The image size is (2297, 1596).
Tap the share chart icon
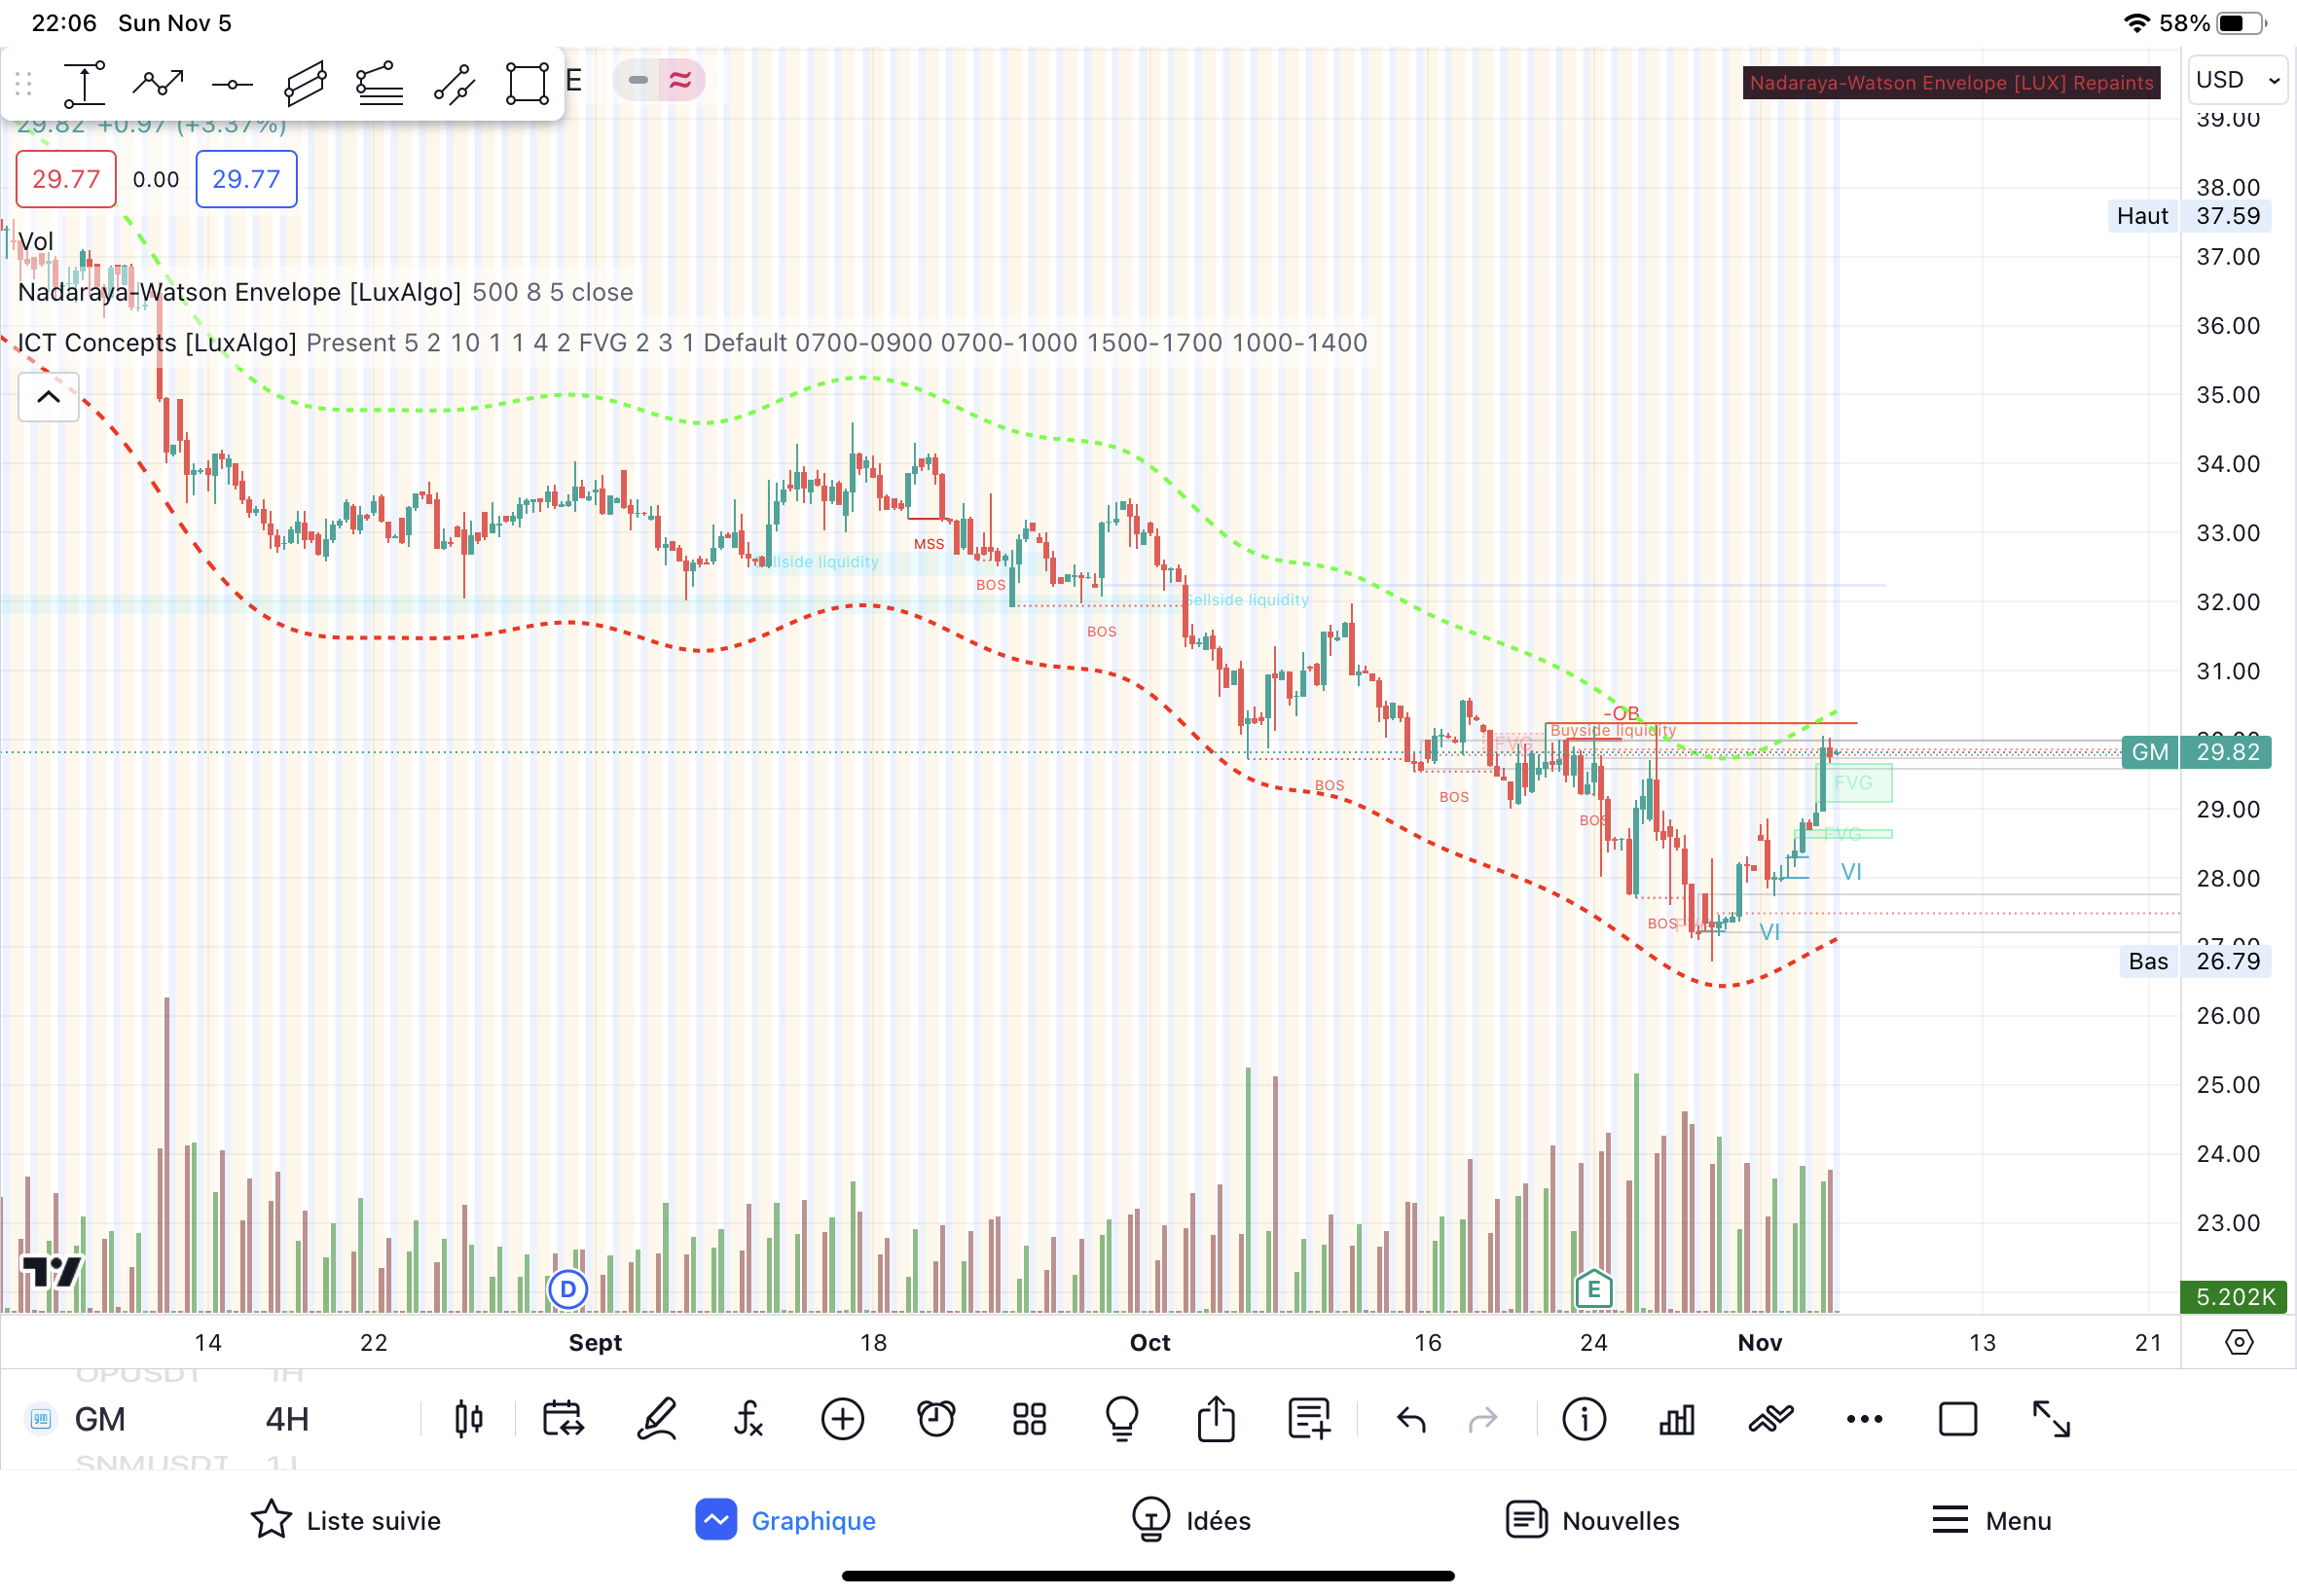tap(1216, 1419)
